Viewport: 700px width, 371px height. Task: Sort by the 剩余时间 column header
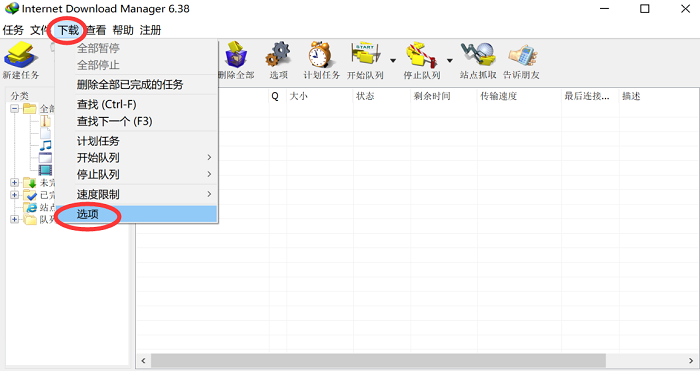[444, 96]
